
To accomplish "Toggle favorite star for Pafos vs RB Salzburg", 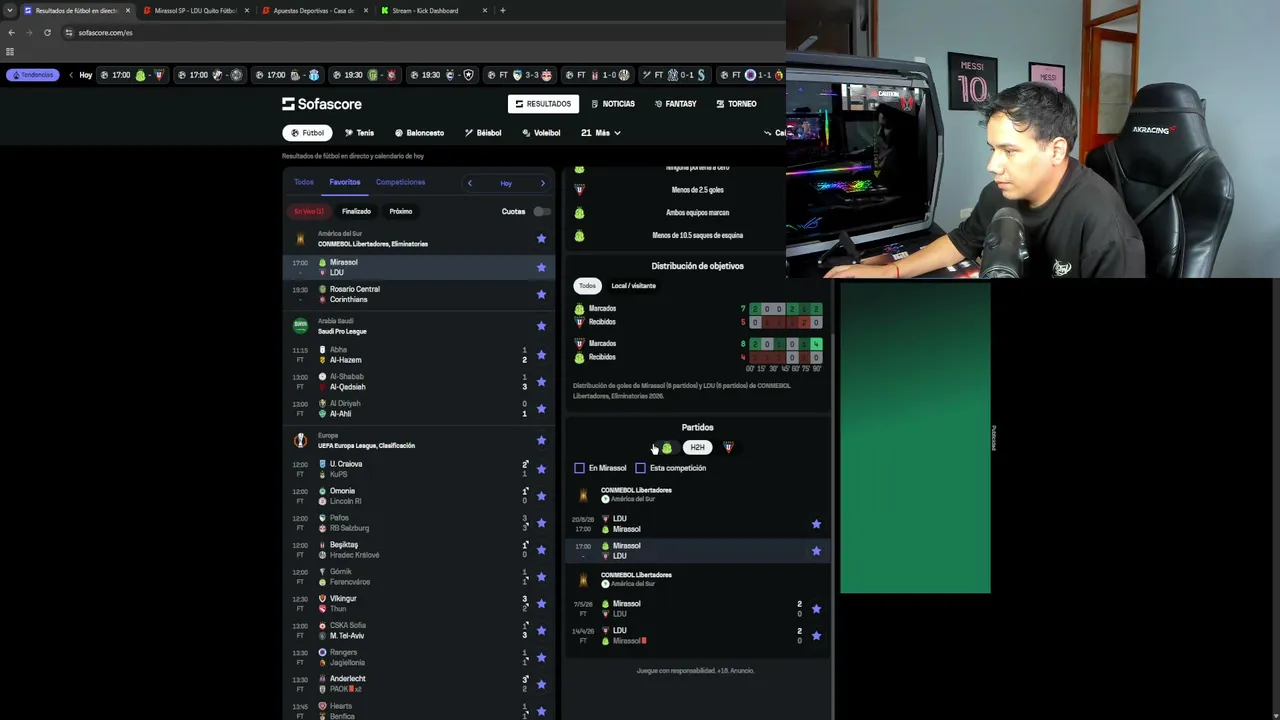I will [x=541, y=523].
